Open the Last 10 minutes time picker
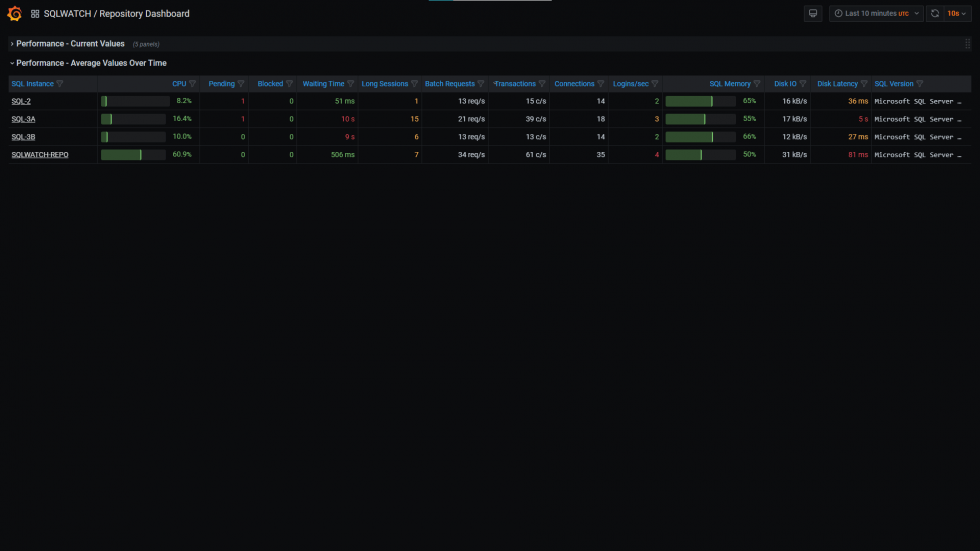This screenshot has height=551, width=980. 875,14
